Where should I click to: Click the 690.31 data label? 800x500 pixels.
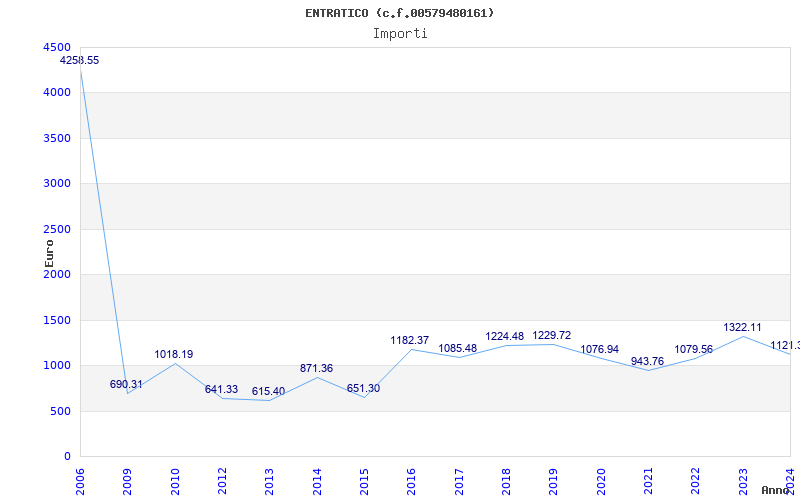coord(126,384)
